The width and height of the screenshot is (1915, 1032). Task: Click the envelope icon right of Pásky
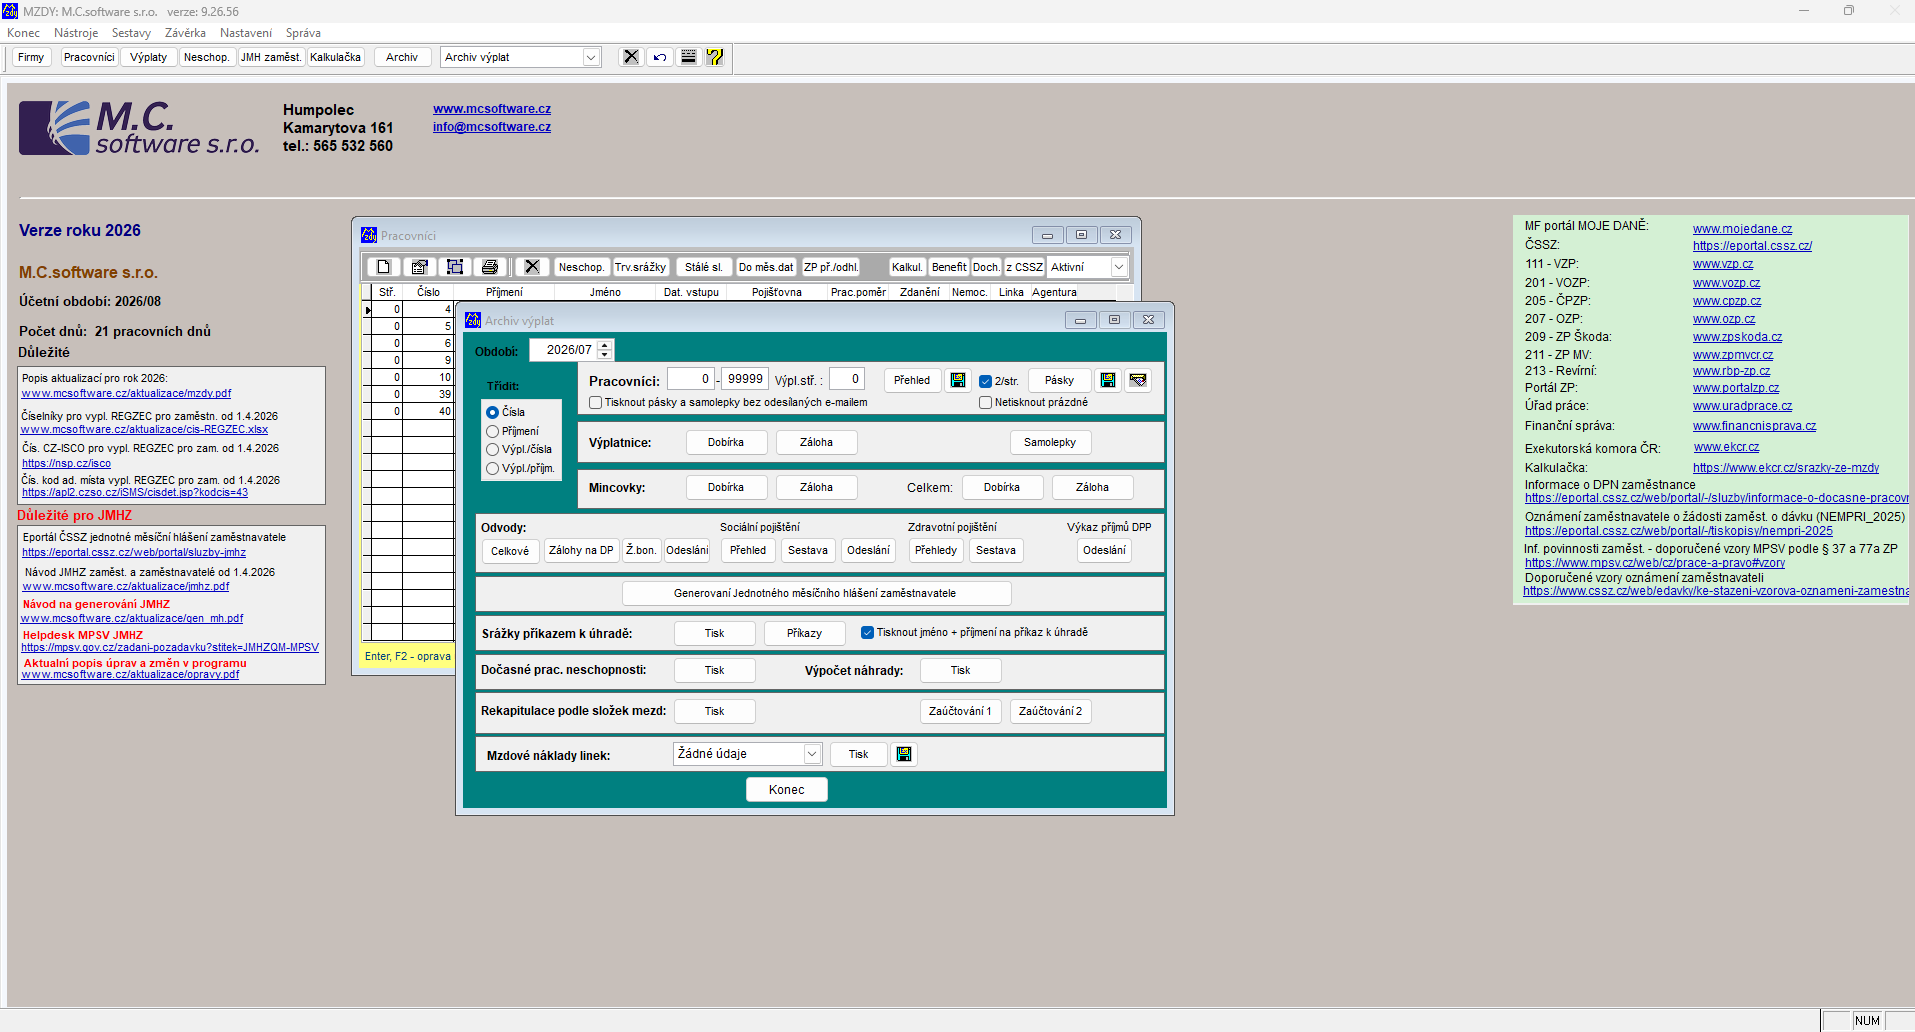coord(1138,380)
